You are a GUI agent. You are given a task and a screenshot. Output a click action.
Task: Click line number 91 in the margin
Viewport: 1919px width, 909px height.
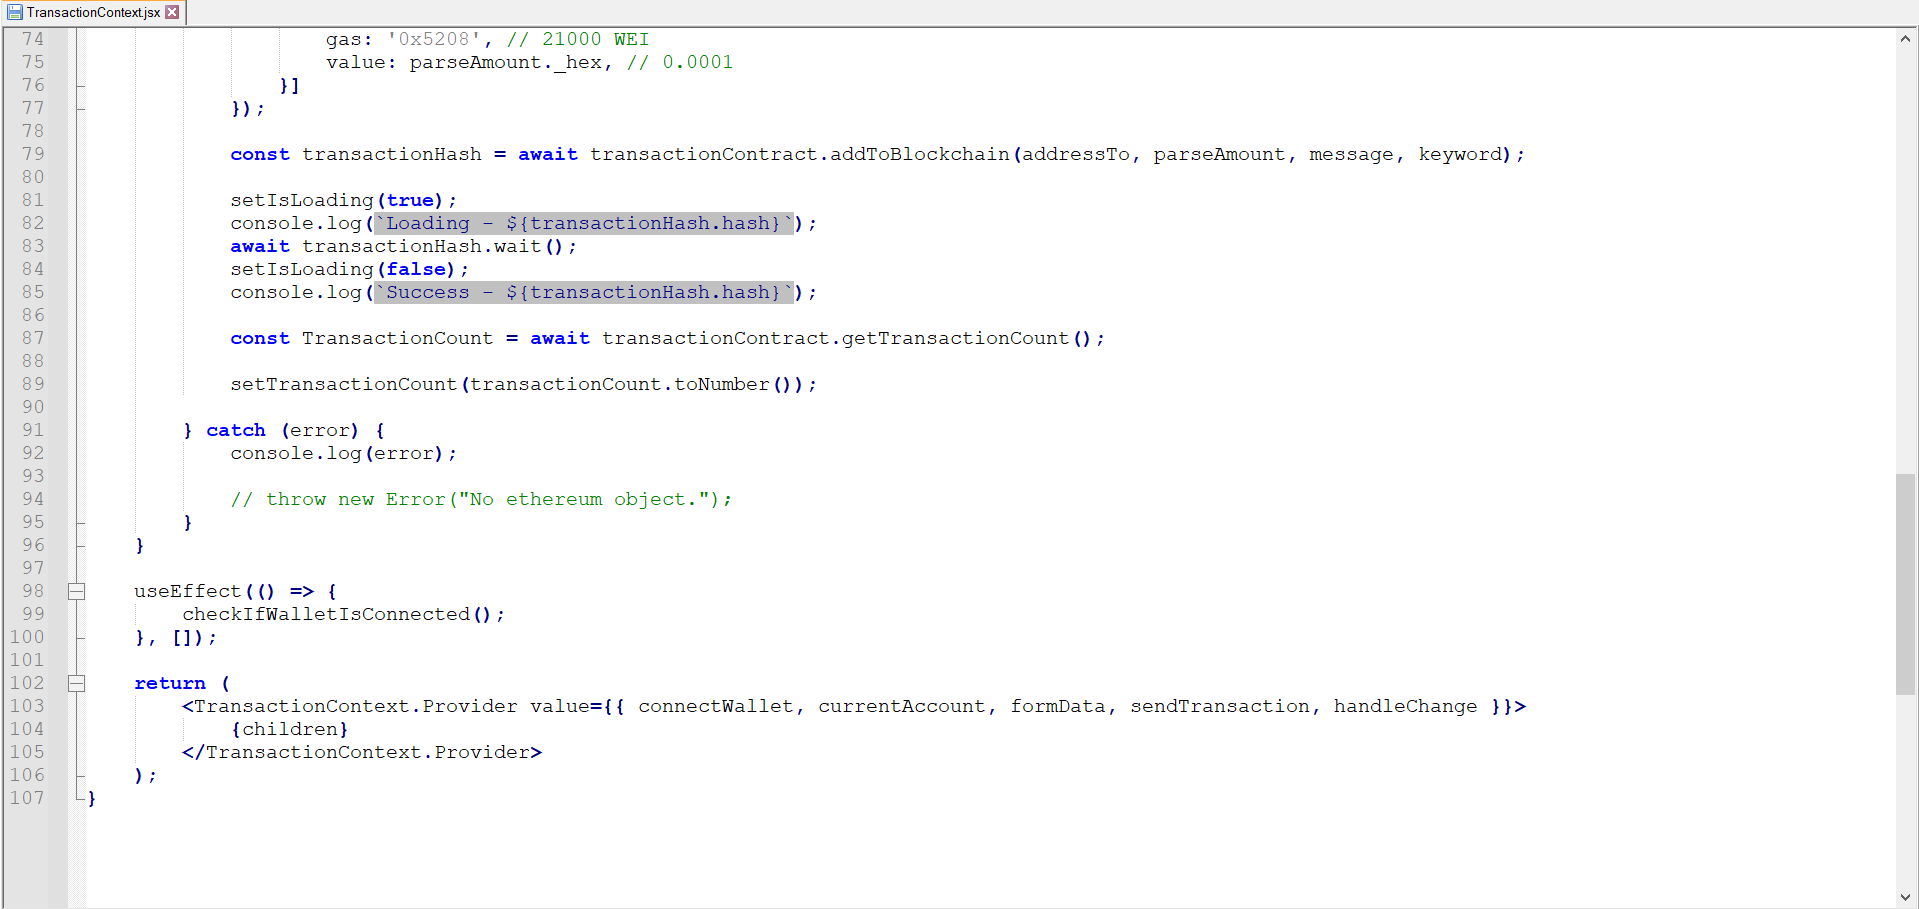coord(33,430)
